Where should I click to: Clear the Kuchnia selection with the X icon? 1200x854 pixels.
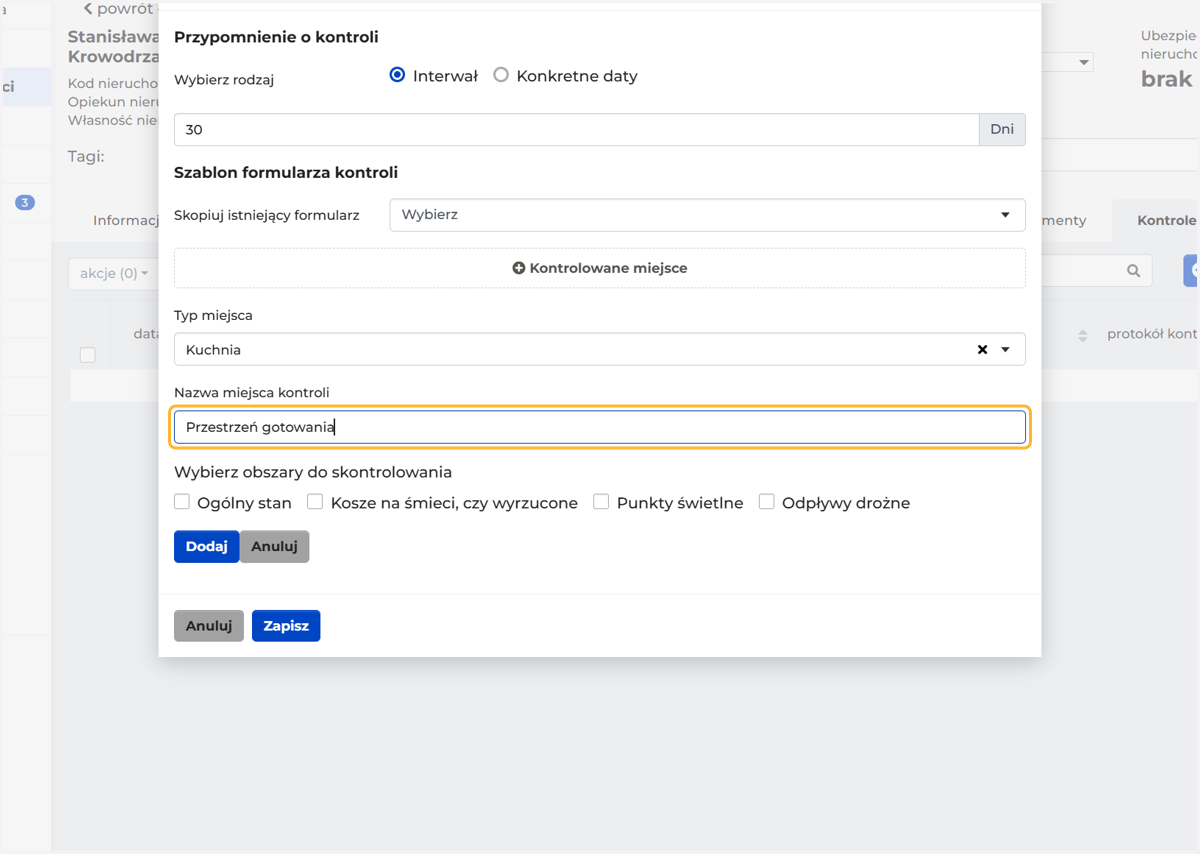(982, 350)
